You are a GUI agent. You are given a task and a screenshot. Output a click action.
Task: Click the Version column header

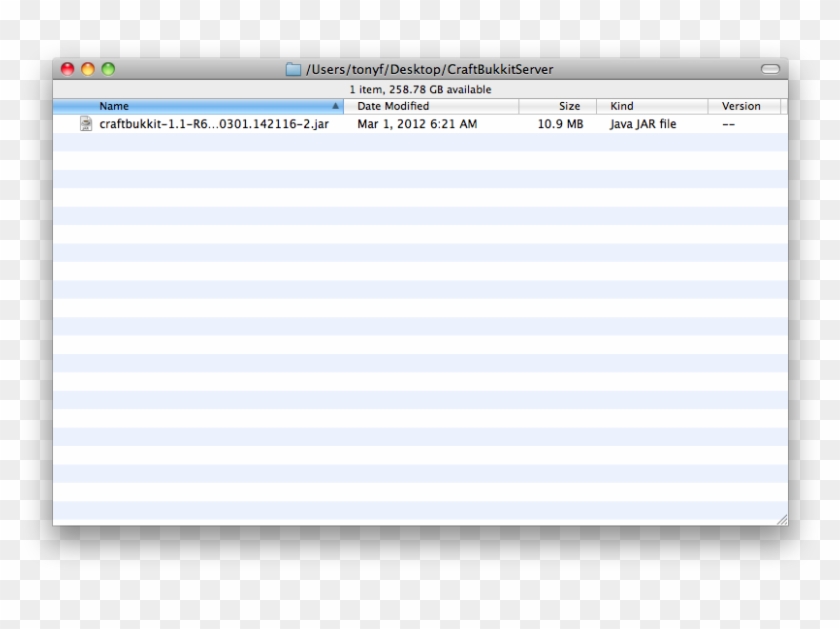pyautogui.click(x=741, y=106)
